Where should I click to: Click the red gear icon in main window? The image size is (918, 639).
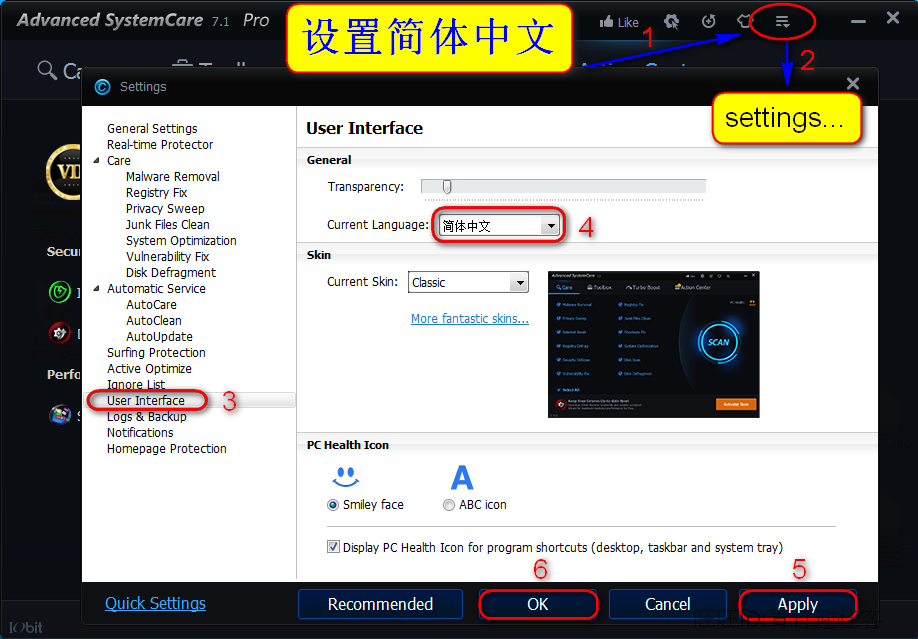coord(59,333)
